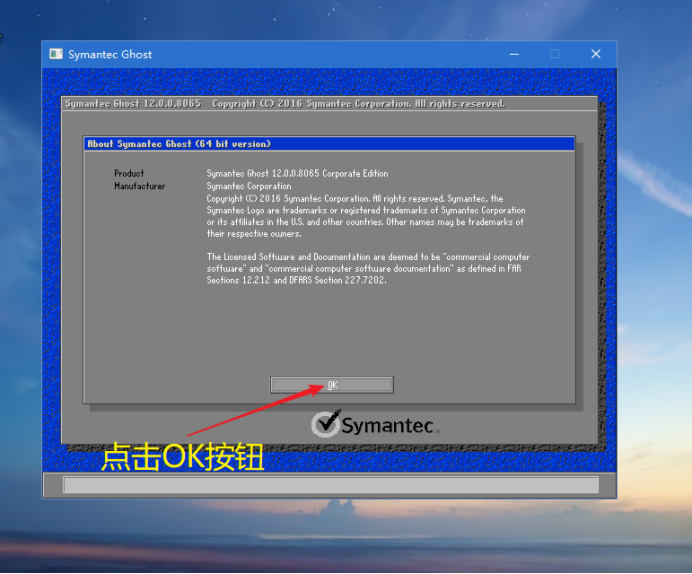Click 'Symantec Ghost 12.0.0.8065 Corporate Edition' text

(297, 173)
